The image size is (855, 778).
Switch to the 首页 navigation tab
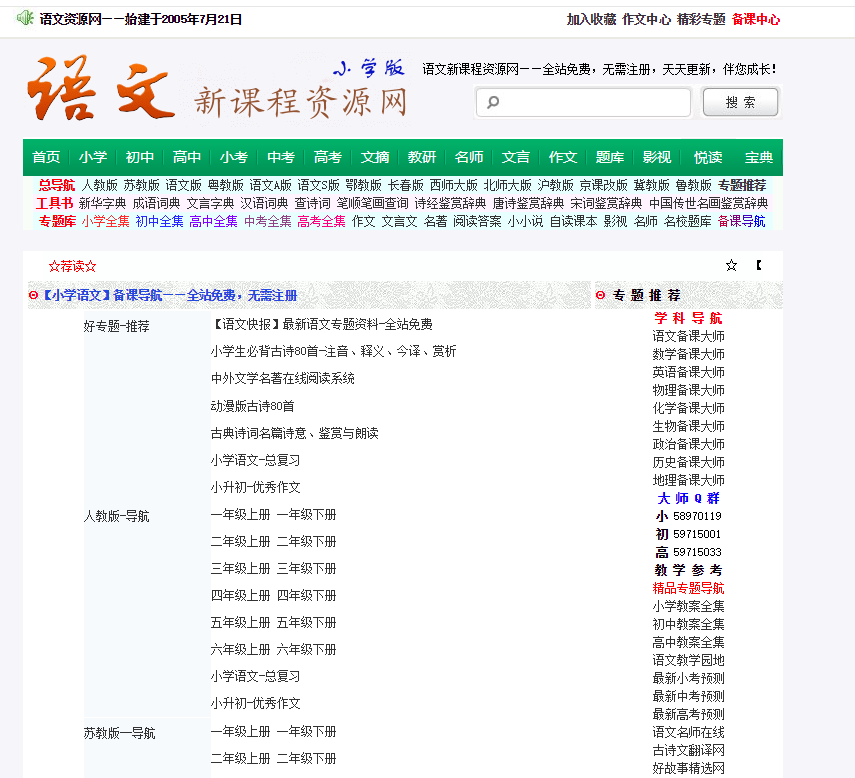pyautogui.click(x=45, y=156)
